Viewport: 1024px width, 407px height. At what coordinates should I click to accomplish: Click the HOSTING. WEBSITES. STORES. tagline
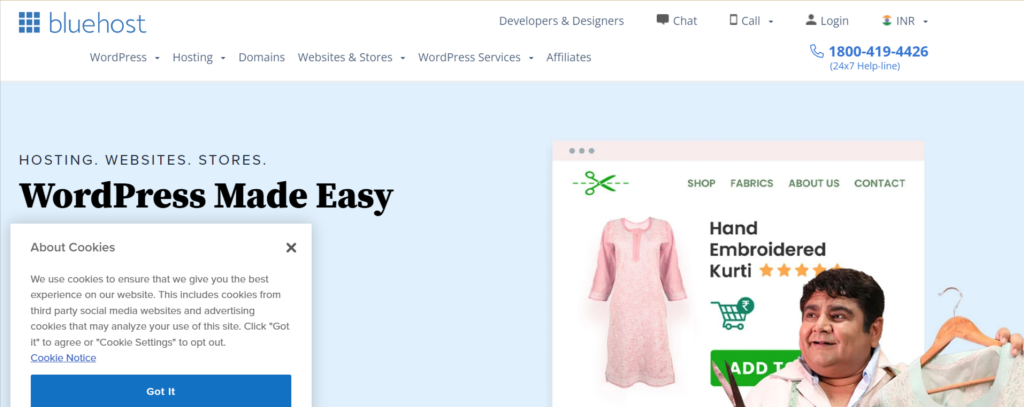143,160
